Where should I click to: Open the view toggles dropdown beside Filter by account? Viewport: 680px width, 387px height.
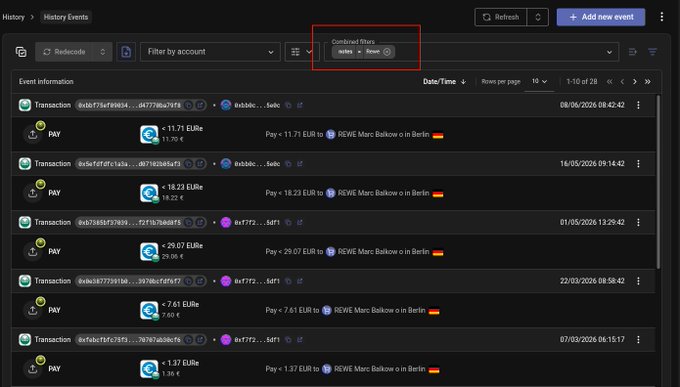[x=302, y=52]
